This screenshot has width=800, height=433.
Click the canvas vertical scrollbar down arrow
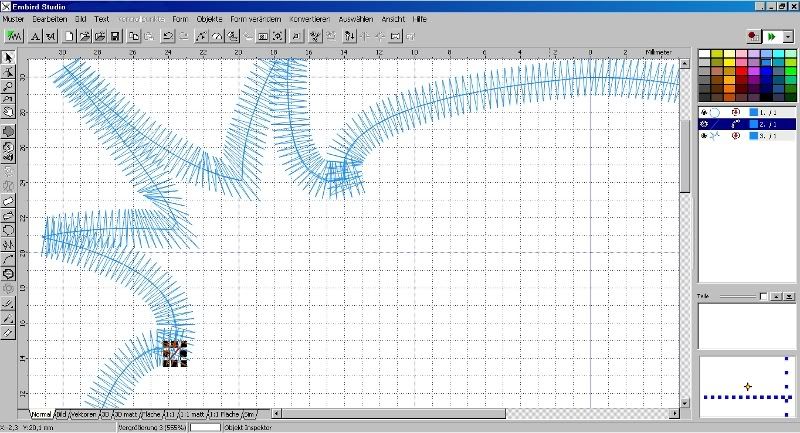(685, 403)
